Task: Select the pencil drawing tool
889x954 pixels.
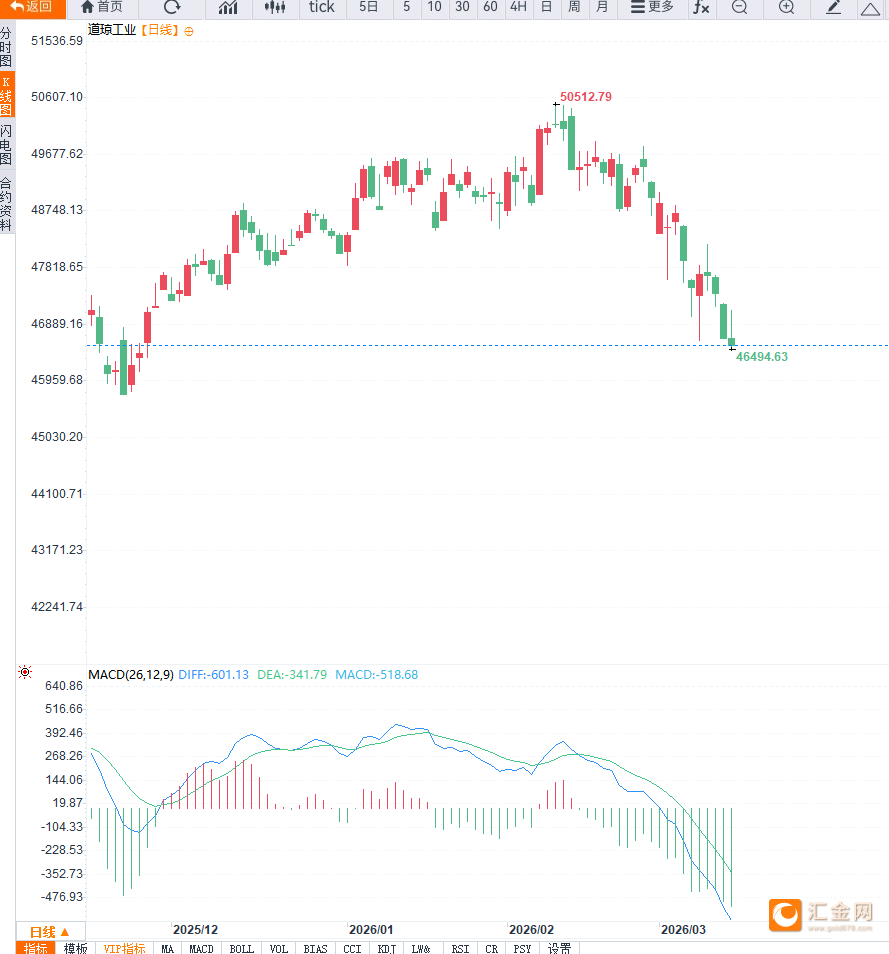Action: pyautogui.click(x=834, y=7)
